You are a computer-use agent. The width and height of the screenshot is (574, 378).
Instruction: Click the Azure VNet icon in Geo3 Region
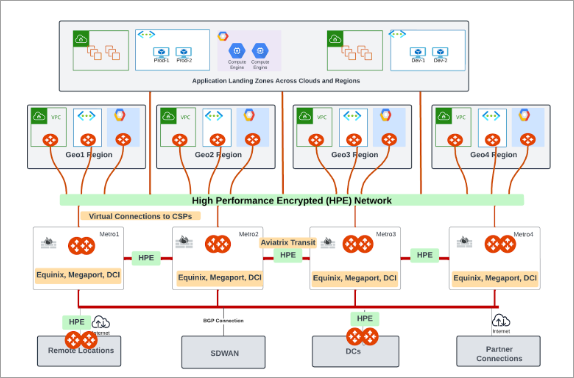coord(352,116)
